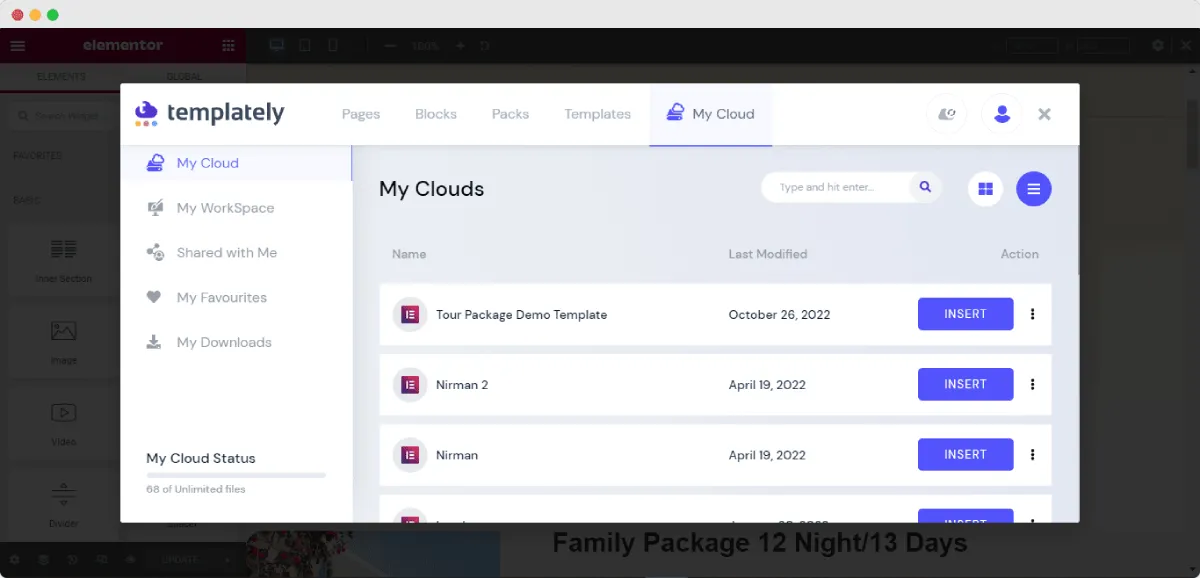Switch to grid view layout
This screenshot has width=1200, height=578.
[x=985, y=188]
